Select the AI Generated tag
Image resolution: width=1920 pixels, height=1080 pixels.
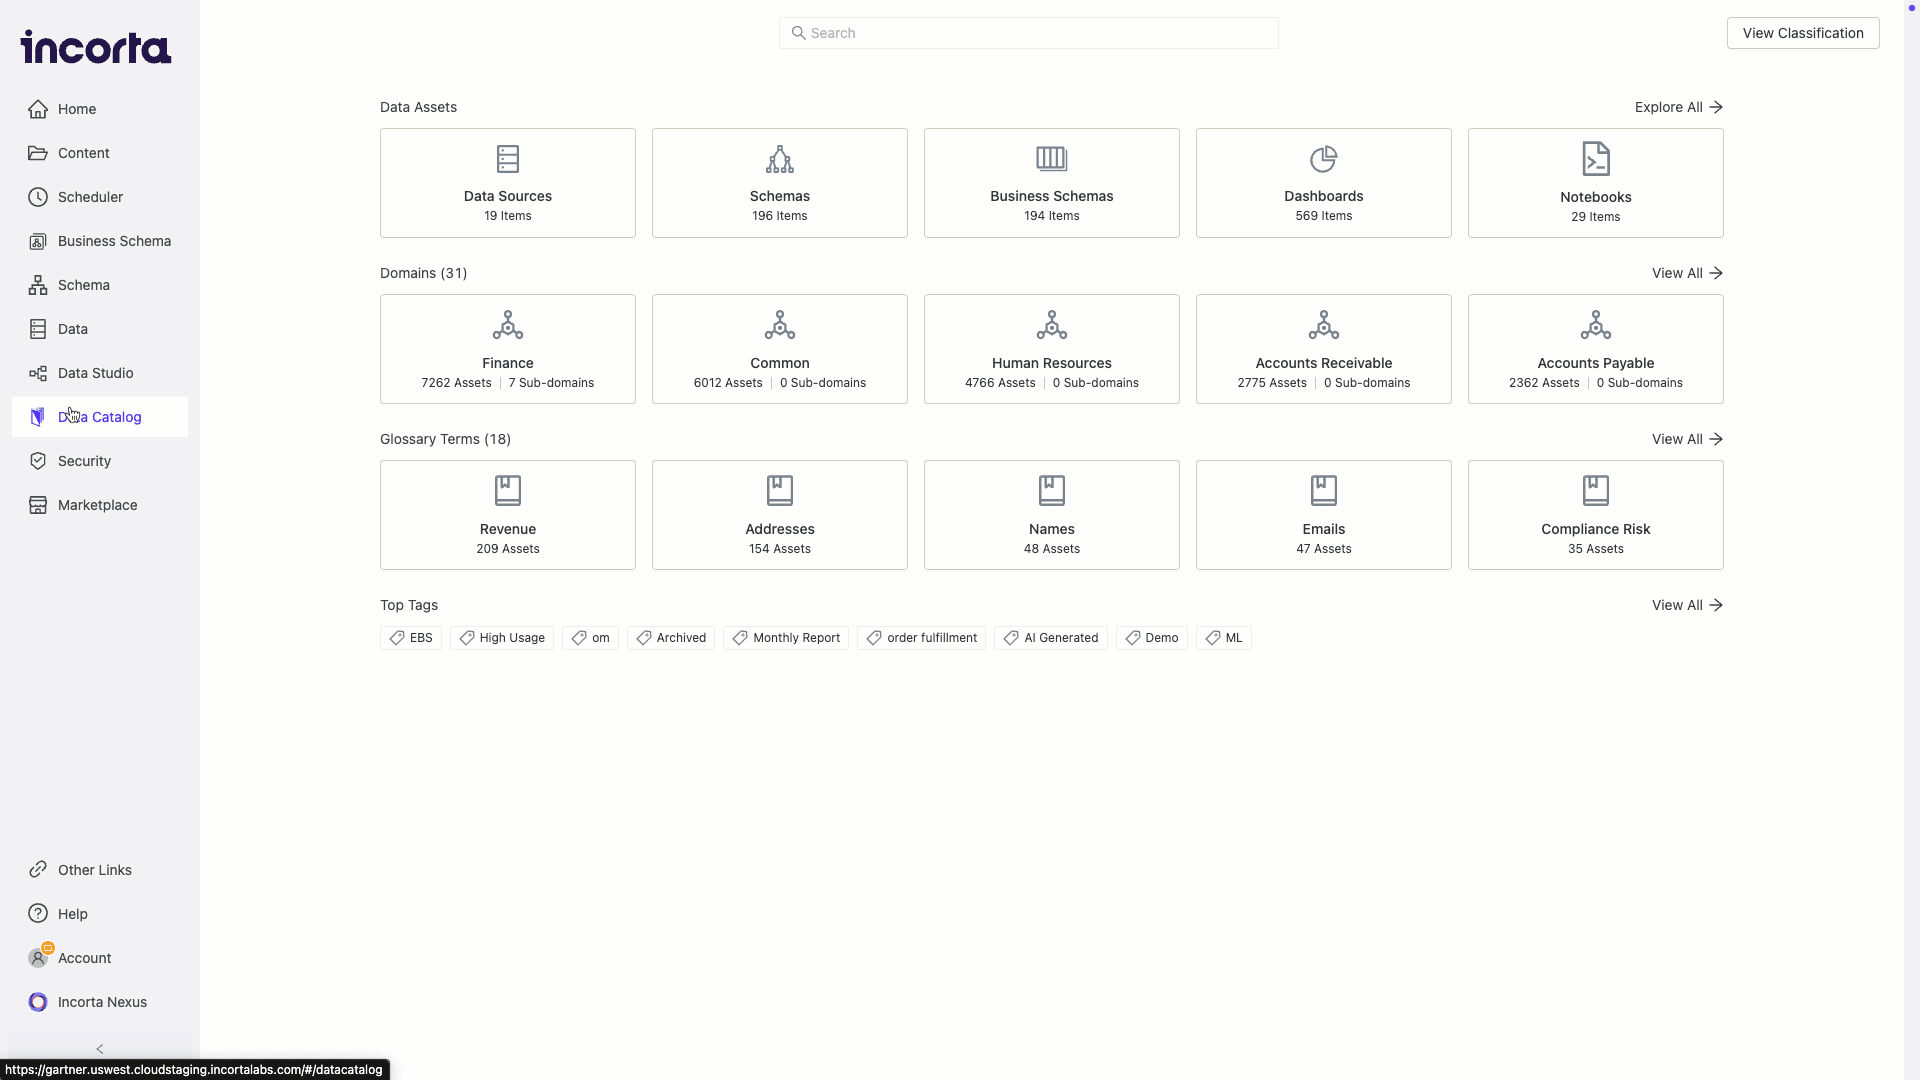coord(1051,638)
